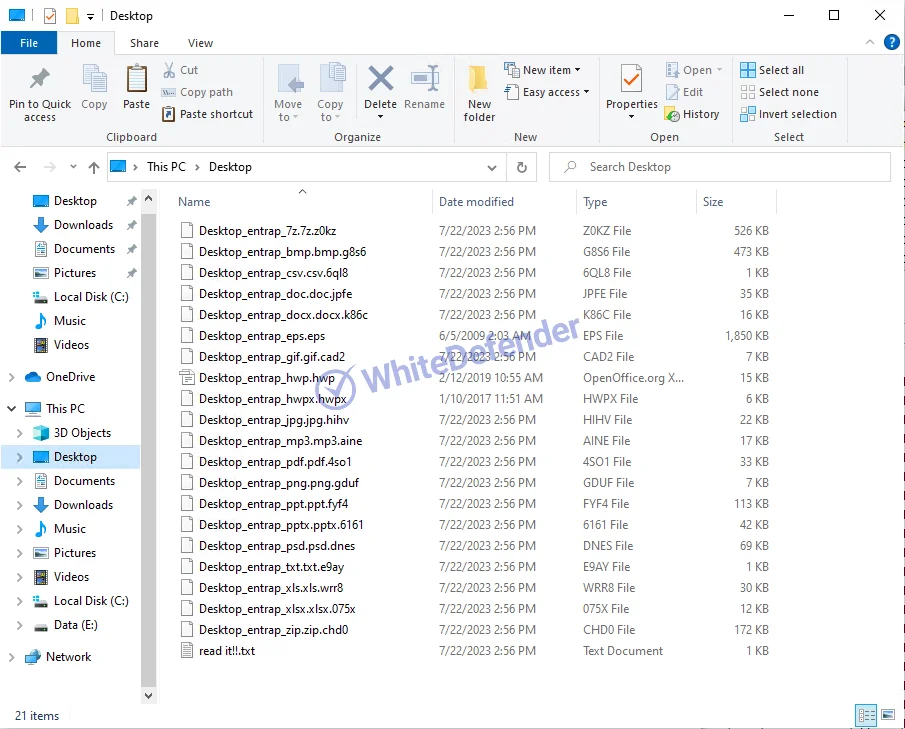Open the View ribbon tab
The image size is (905, 729).
click(x=200, y=43)
